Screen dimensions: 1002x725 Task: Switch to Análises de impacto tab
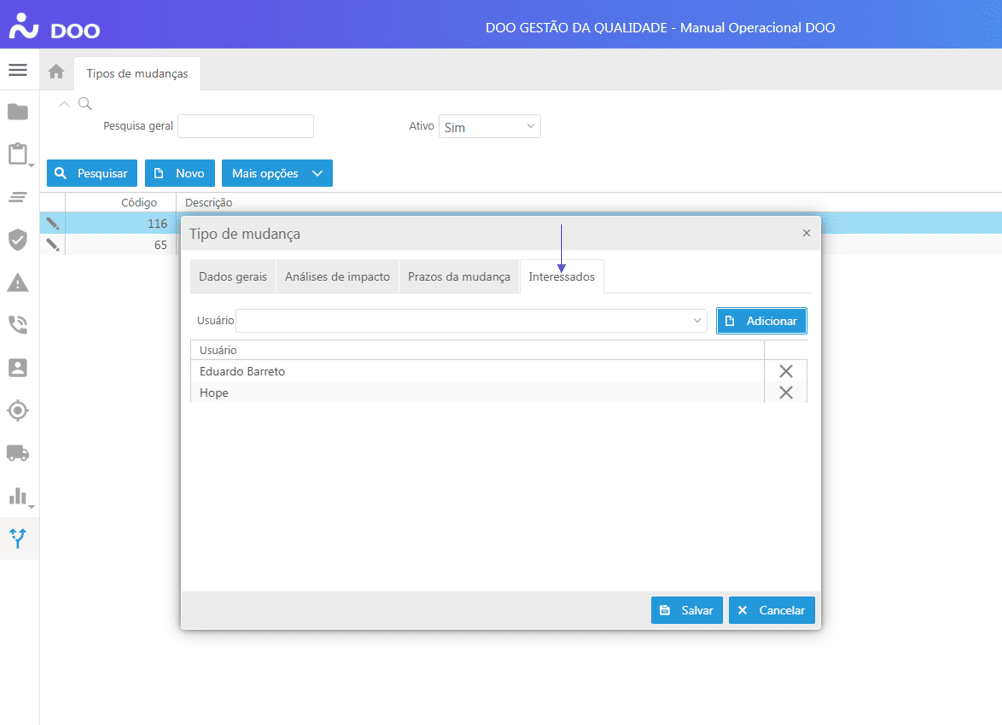pyautogui.click(x=337, y=277)
